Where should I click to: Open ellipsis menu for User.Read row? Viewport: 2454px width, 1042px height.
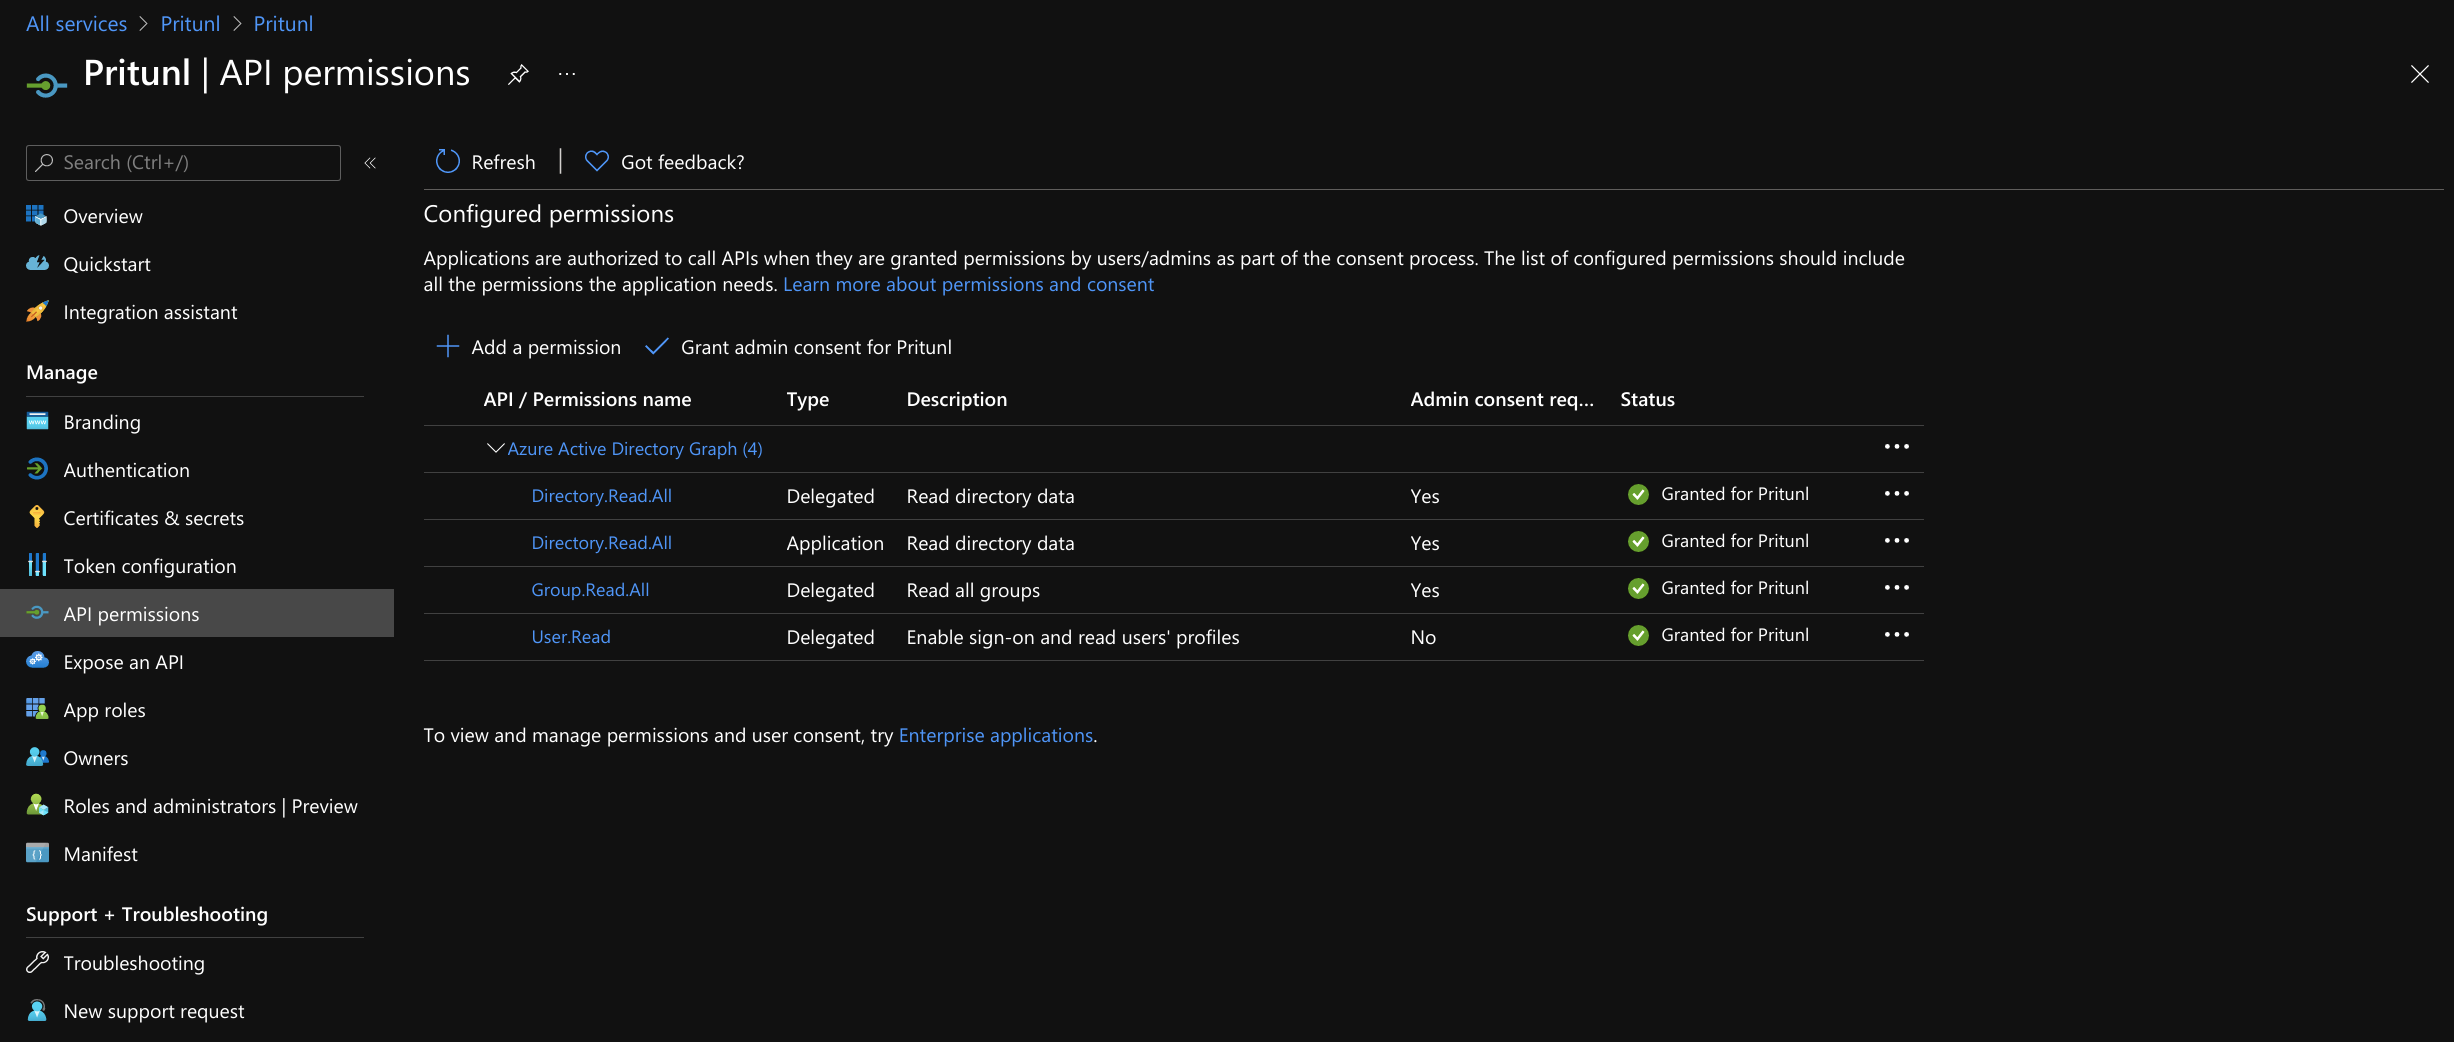click(x=1897, y=635)
